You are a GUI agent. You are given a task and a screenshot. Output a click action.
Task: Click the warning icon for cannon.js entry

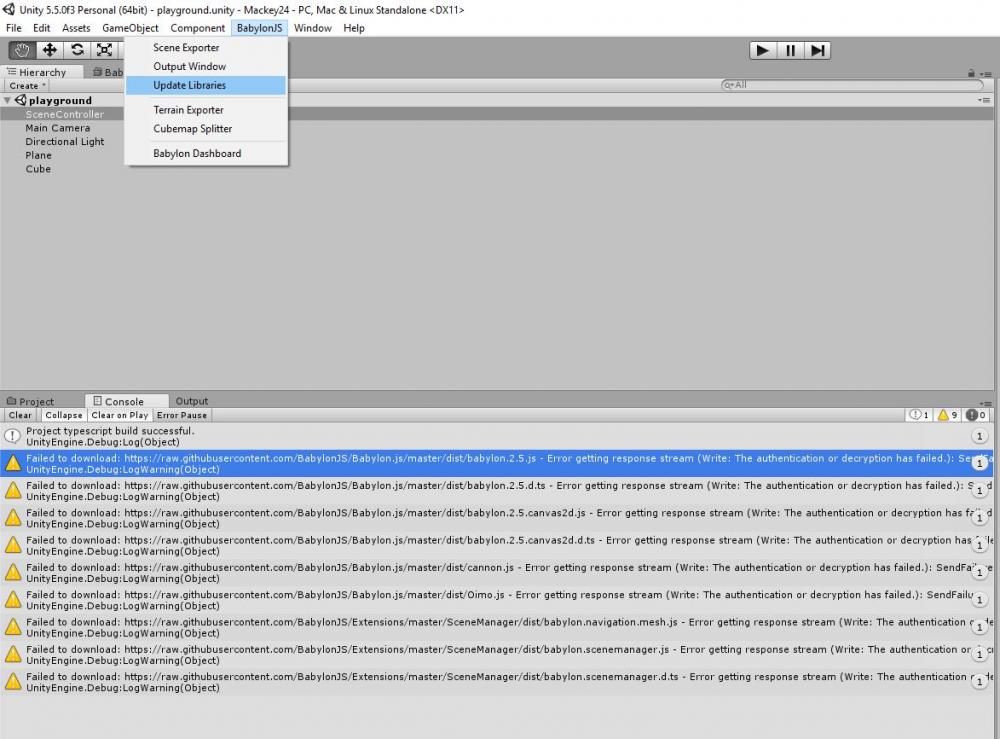coord(13,573)
